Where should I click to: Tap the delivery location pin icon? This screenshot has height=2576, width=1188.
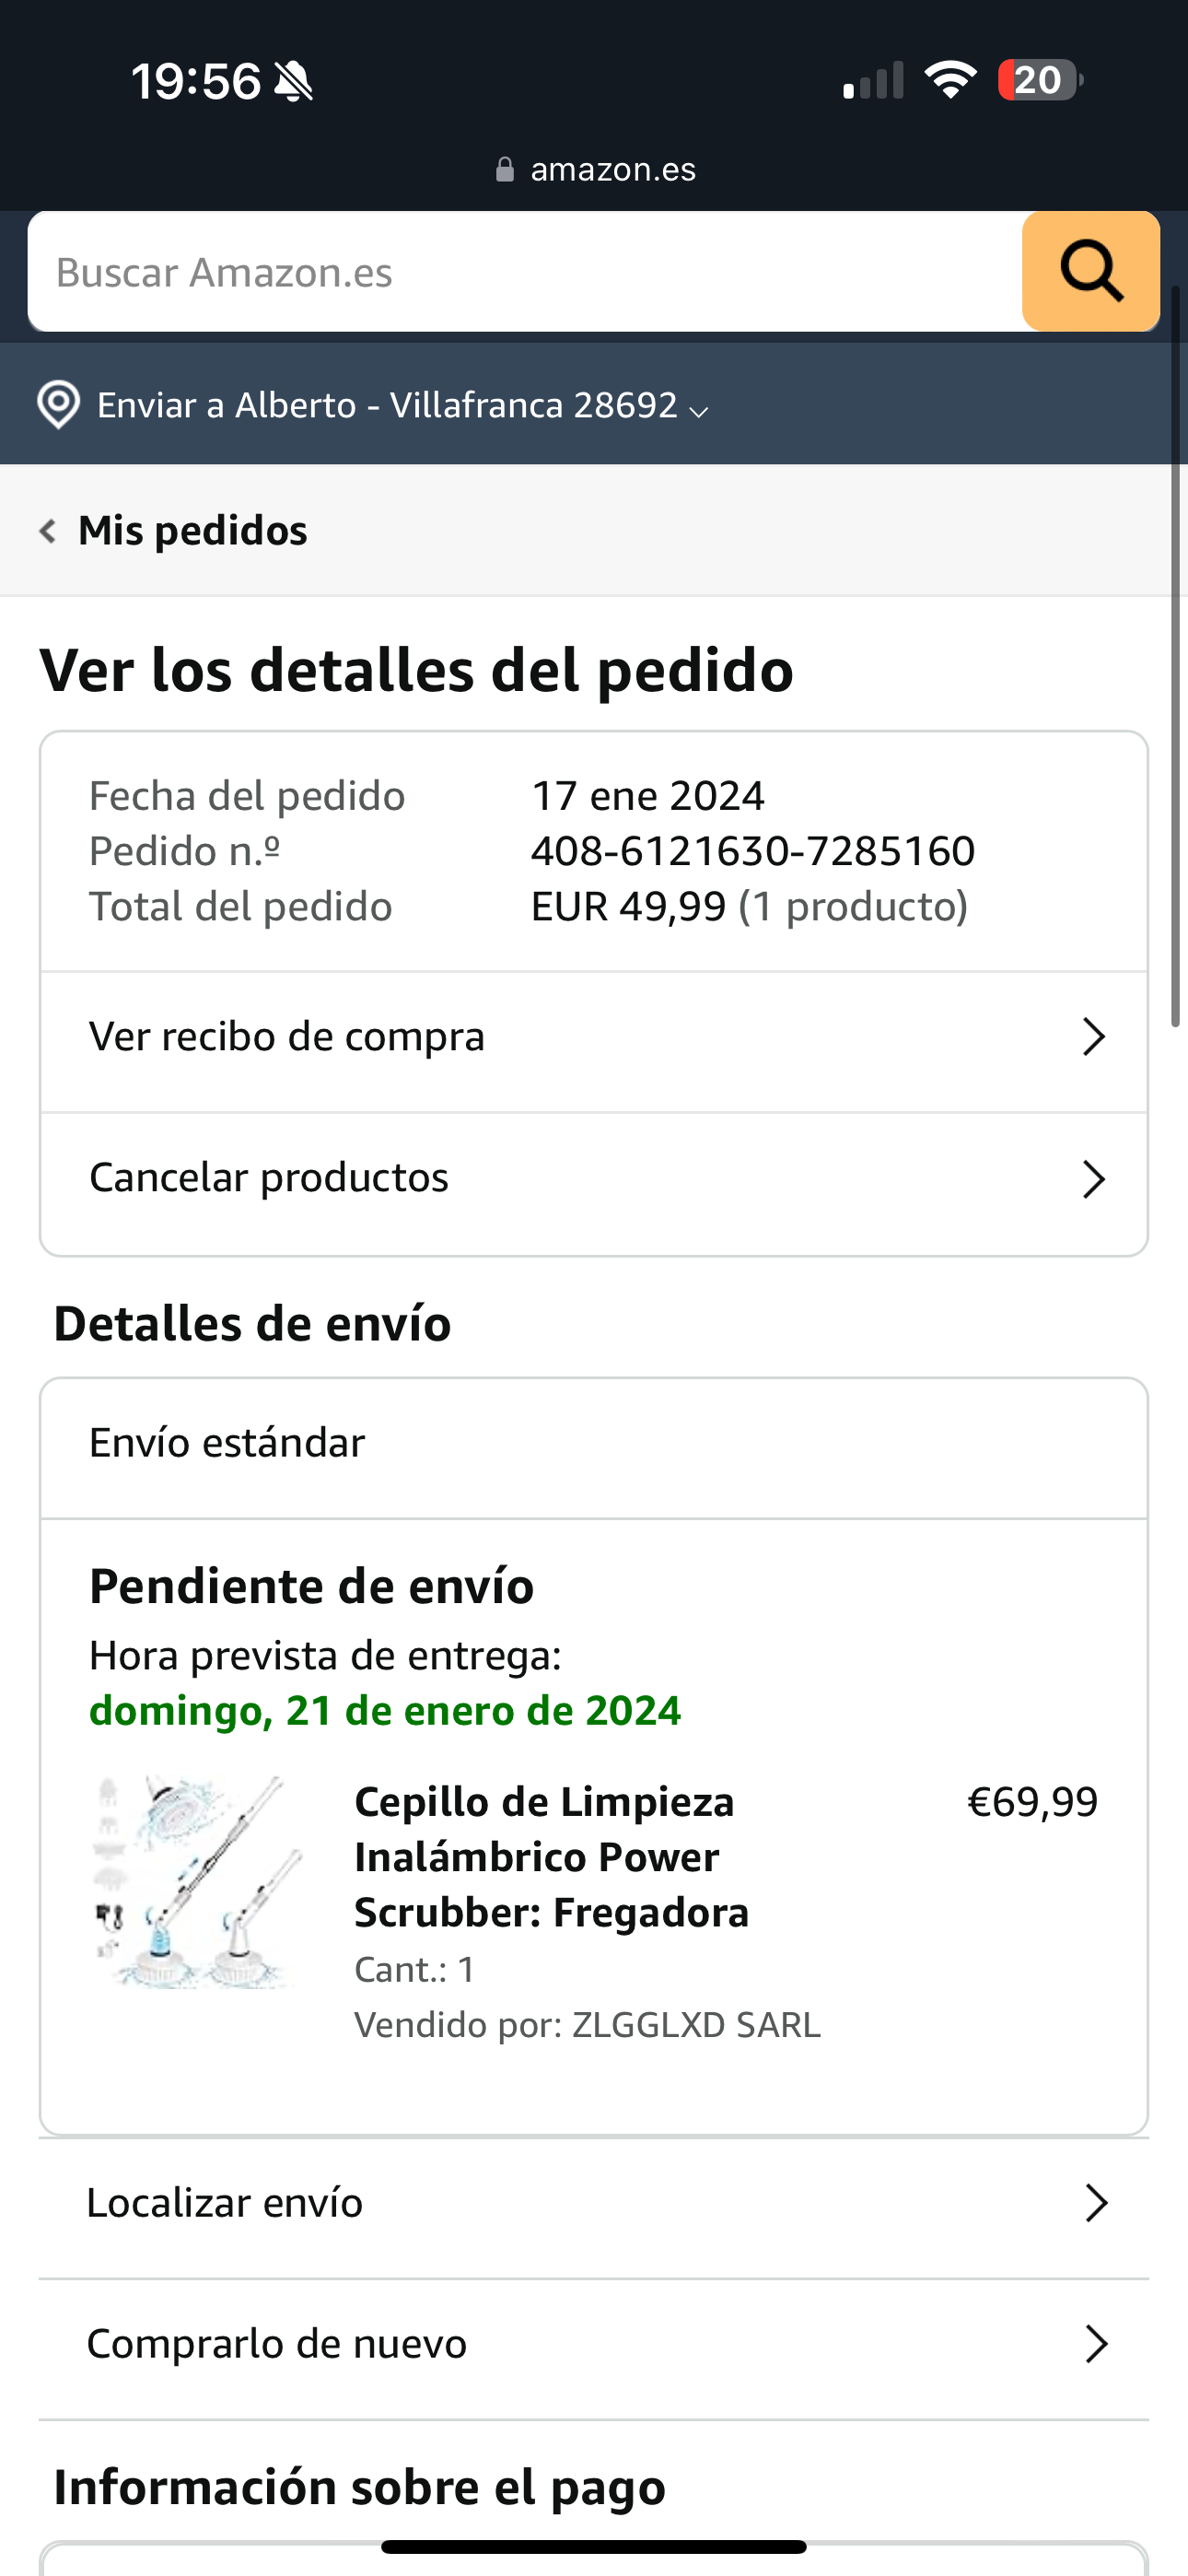(x=58, y=405)
